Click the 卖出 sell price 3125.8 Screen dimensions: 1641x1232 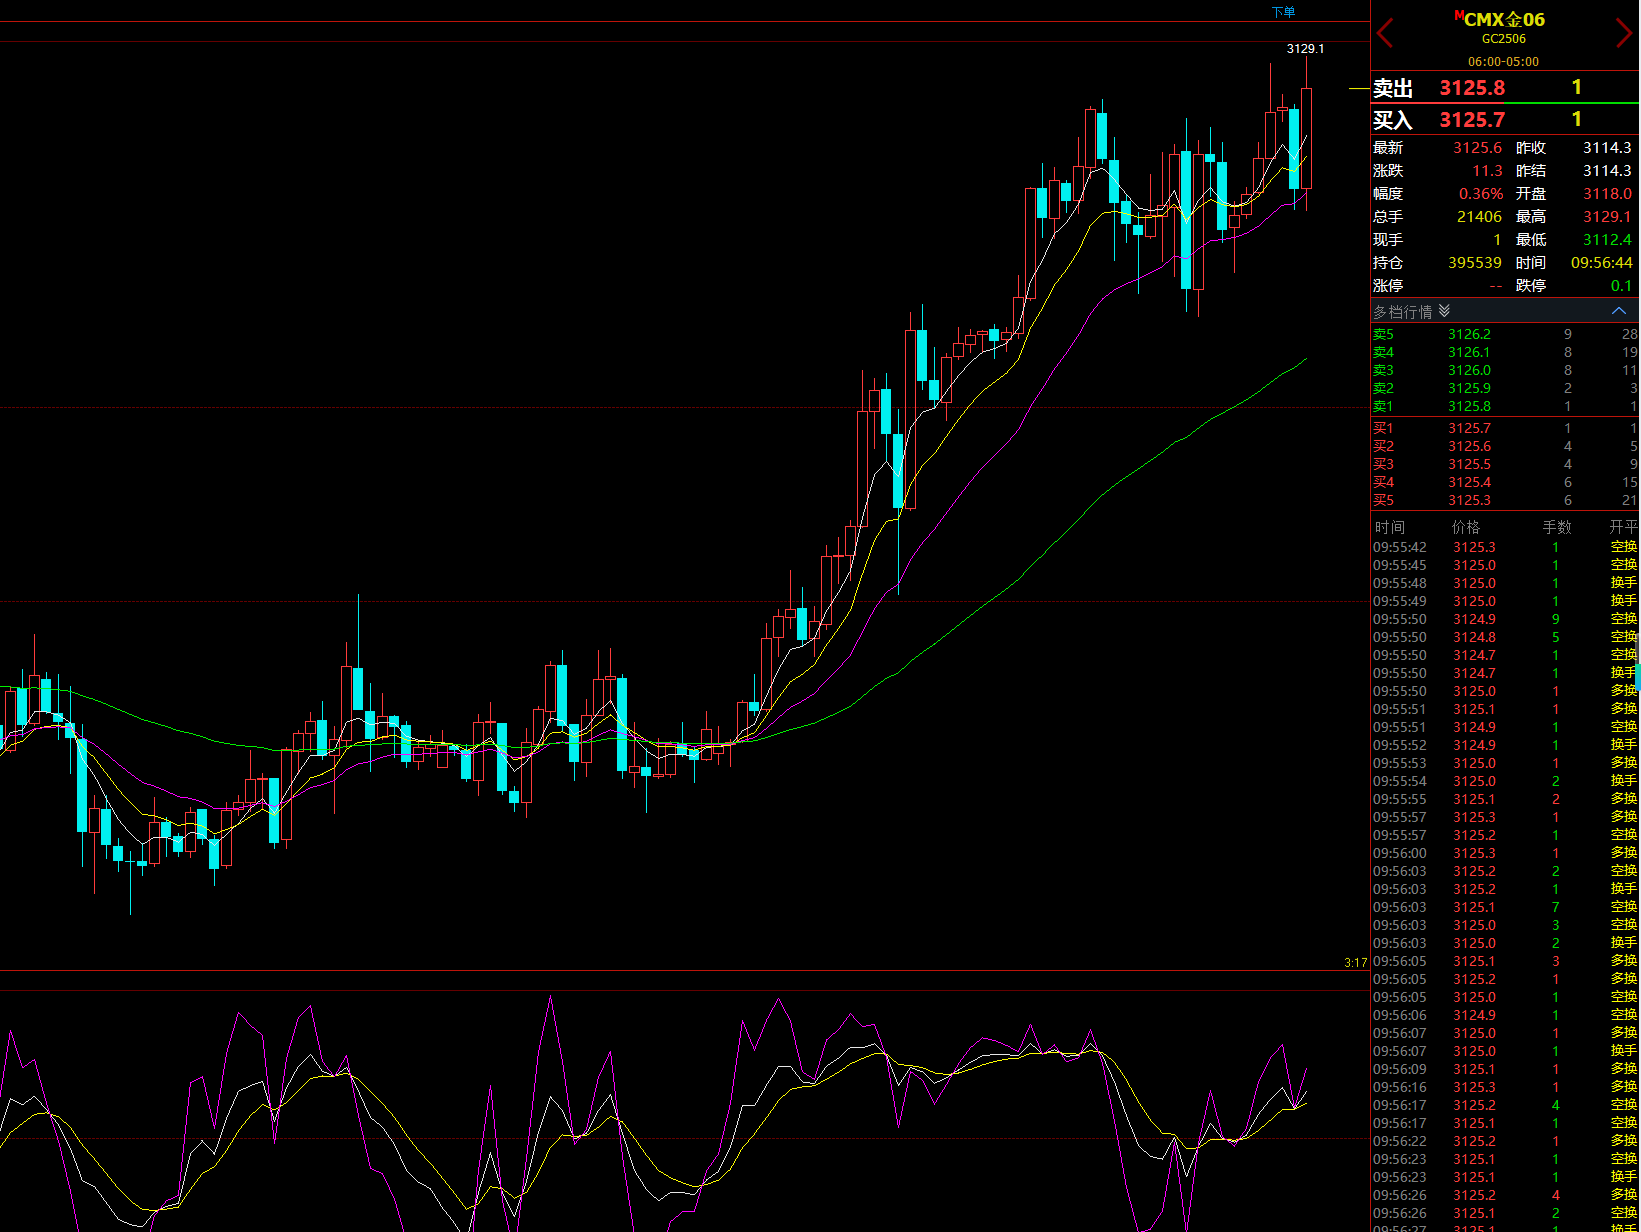(x=1472, y=88)
